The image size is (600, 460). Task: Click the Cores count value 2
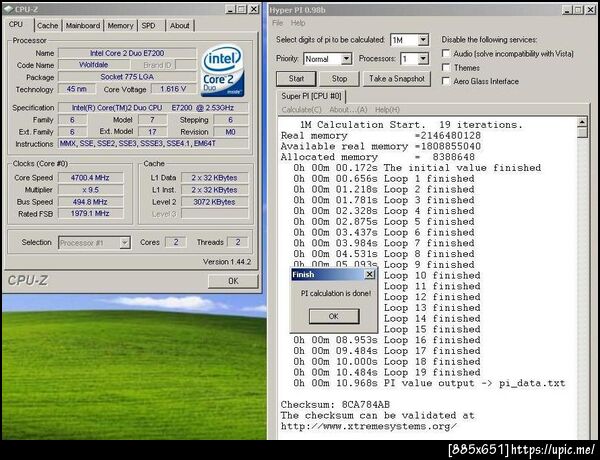click(x=176, y=242)
